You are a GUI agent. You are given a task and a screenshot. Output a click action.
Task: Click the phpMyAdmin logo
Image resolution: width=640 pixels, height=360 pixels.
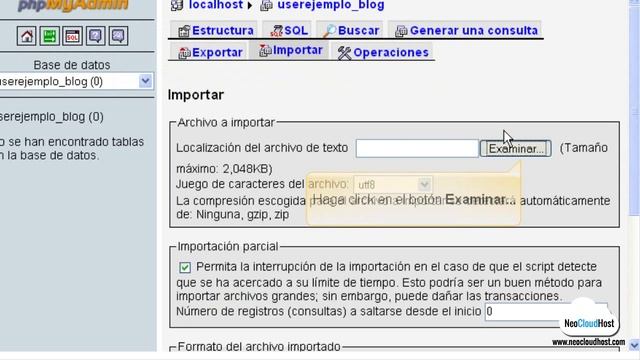click(73, 5)
